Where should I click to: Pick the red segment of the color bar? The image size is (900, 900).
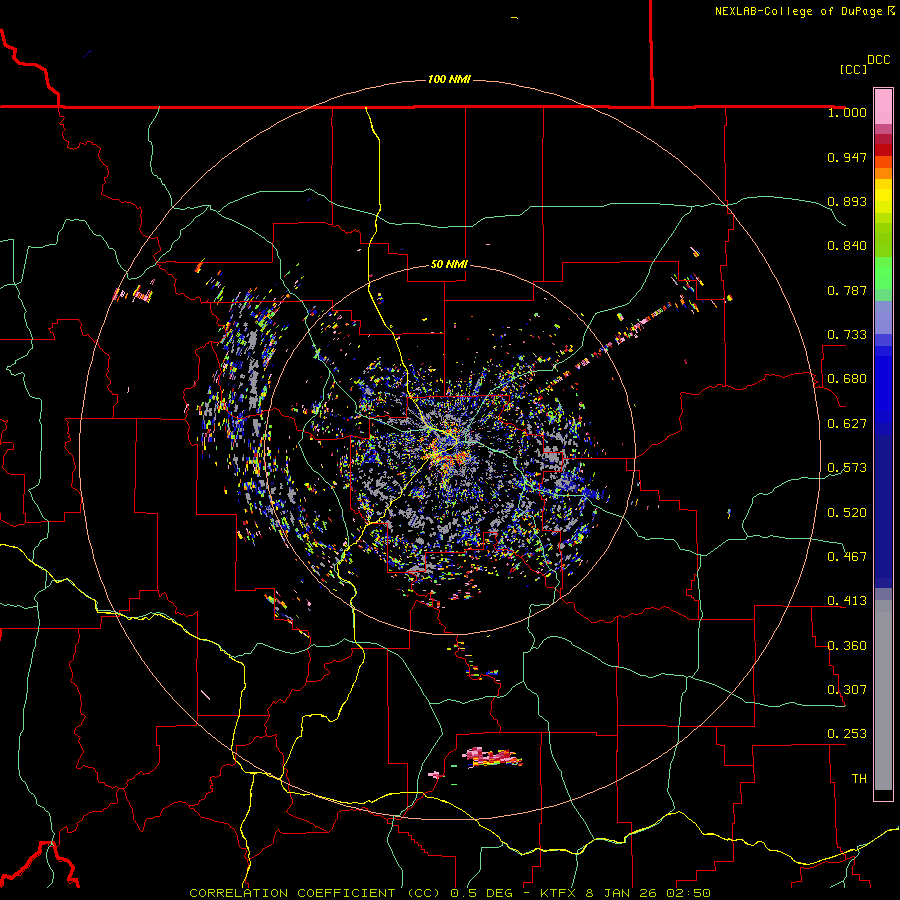point(883,149)
